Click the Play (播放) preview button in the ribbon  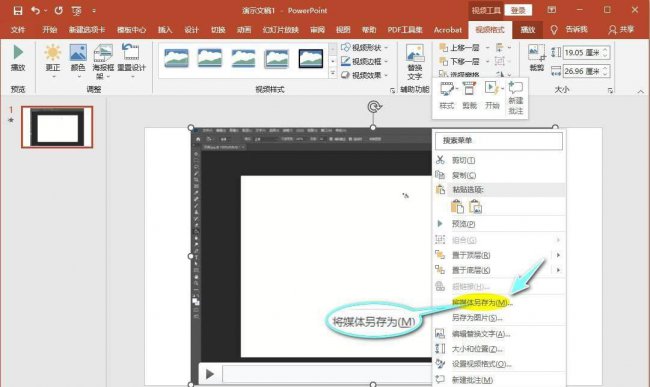pos(18,58)
